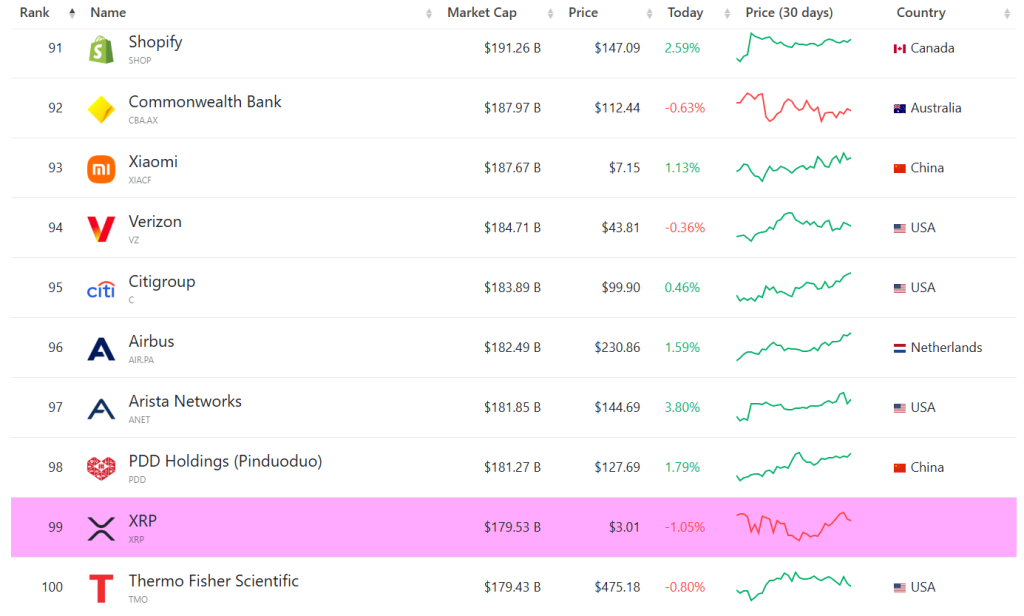Open the Arista Networks company link
1024x616 pixels.
click(185, 402)
